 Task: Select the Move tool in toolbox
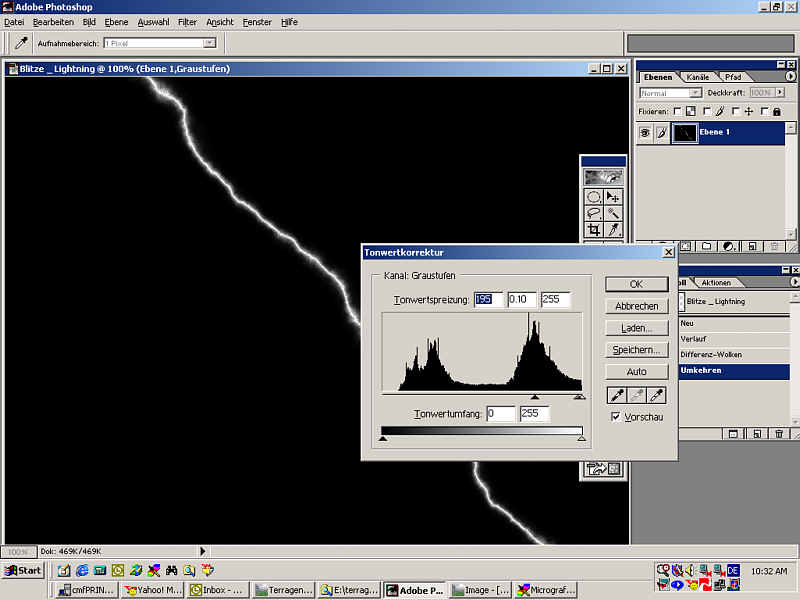[613, 197]
